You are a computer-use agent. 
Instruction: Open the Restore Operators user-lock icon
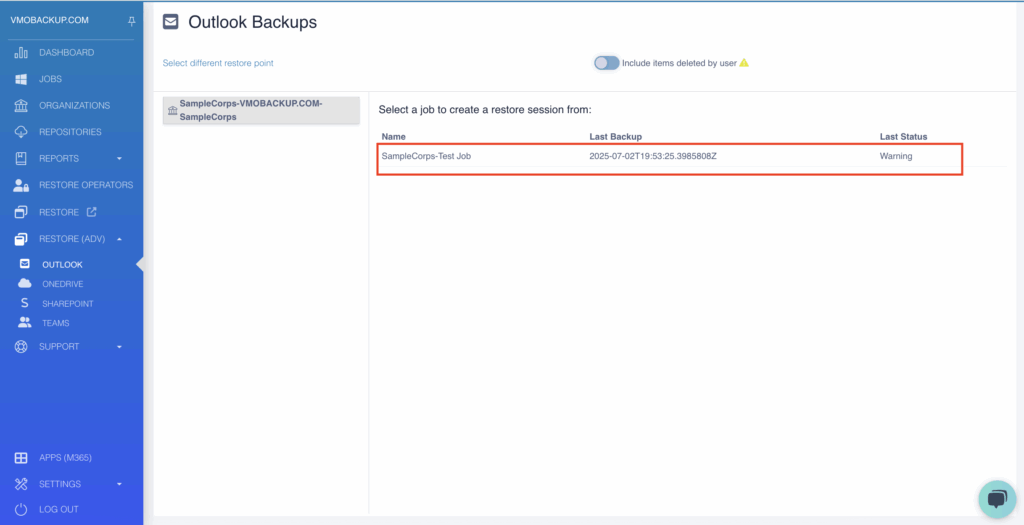coord(21,185)
